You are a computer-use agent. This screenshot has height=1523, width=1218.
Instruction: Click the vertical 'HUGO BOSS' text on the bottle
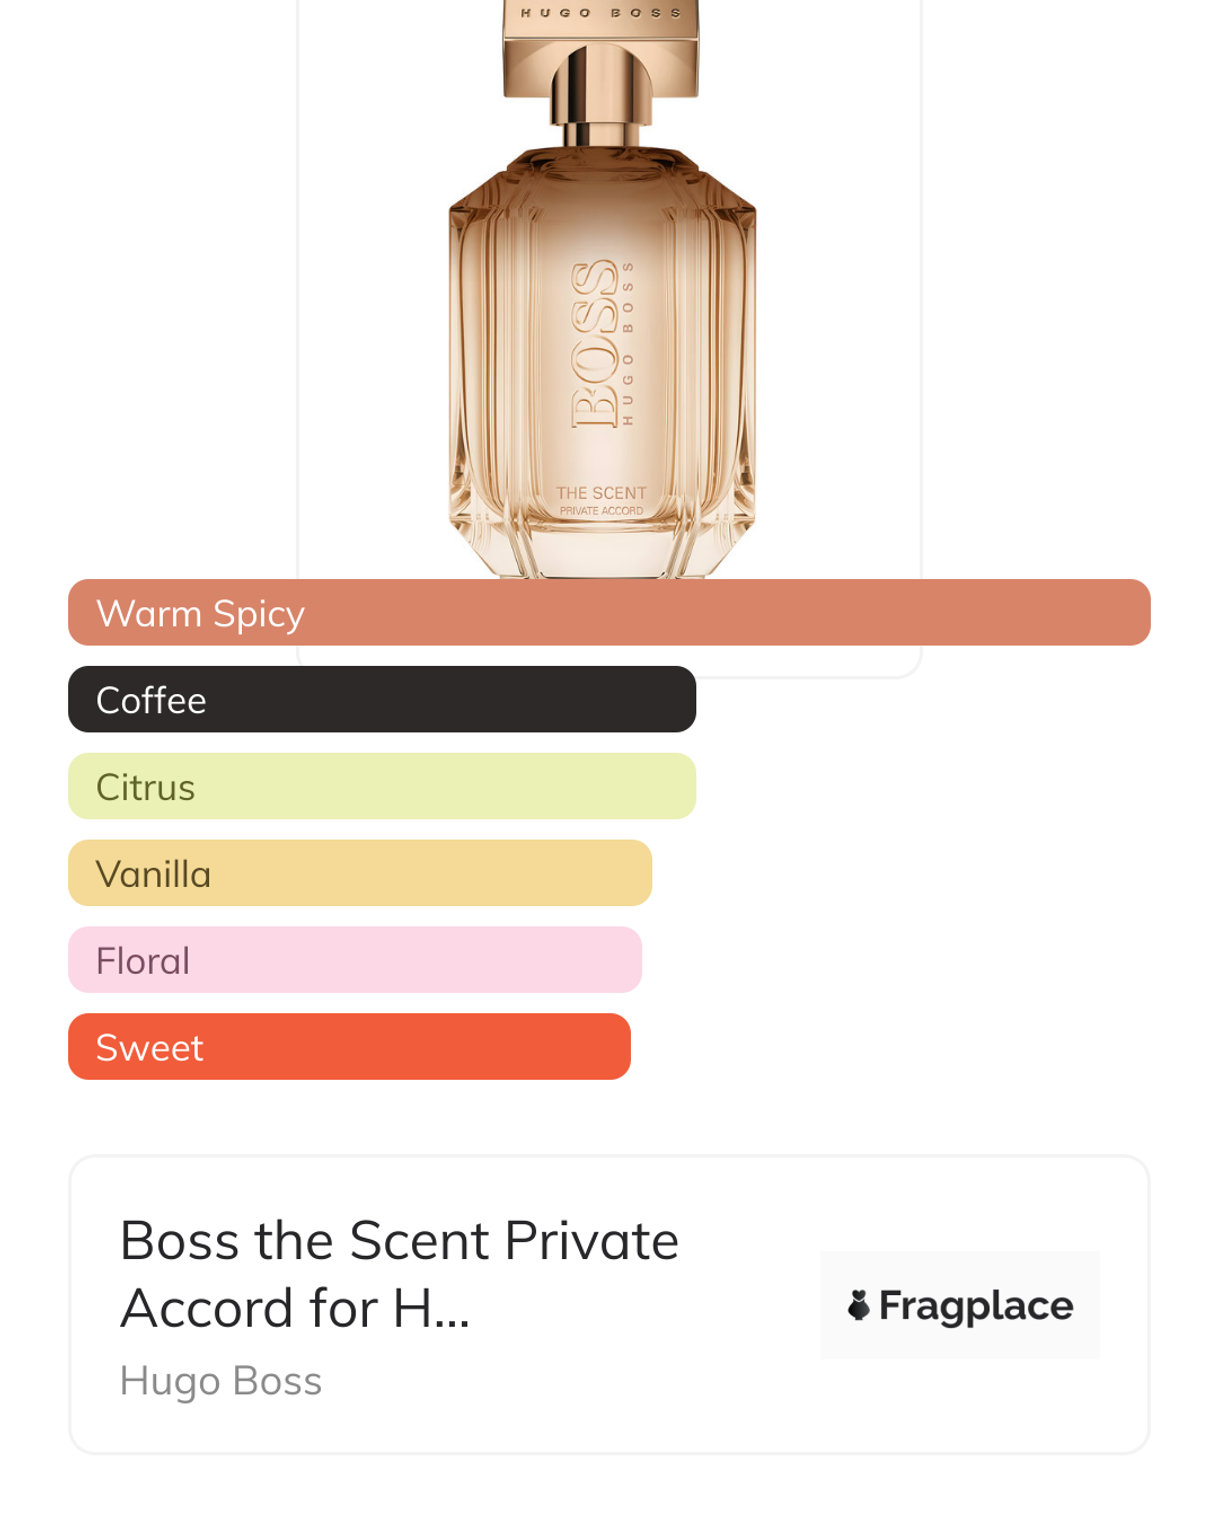pos(628,343)
